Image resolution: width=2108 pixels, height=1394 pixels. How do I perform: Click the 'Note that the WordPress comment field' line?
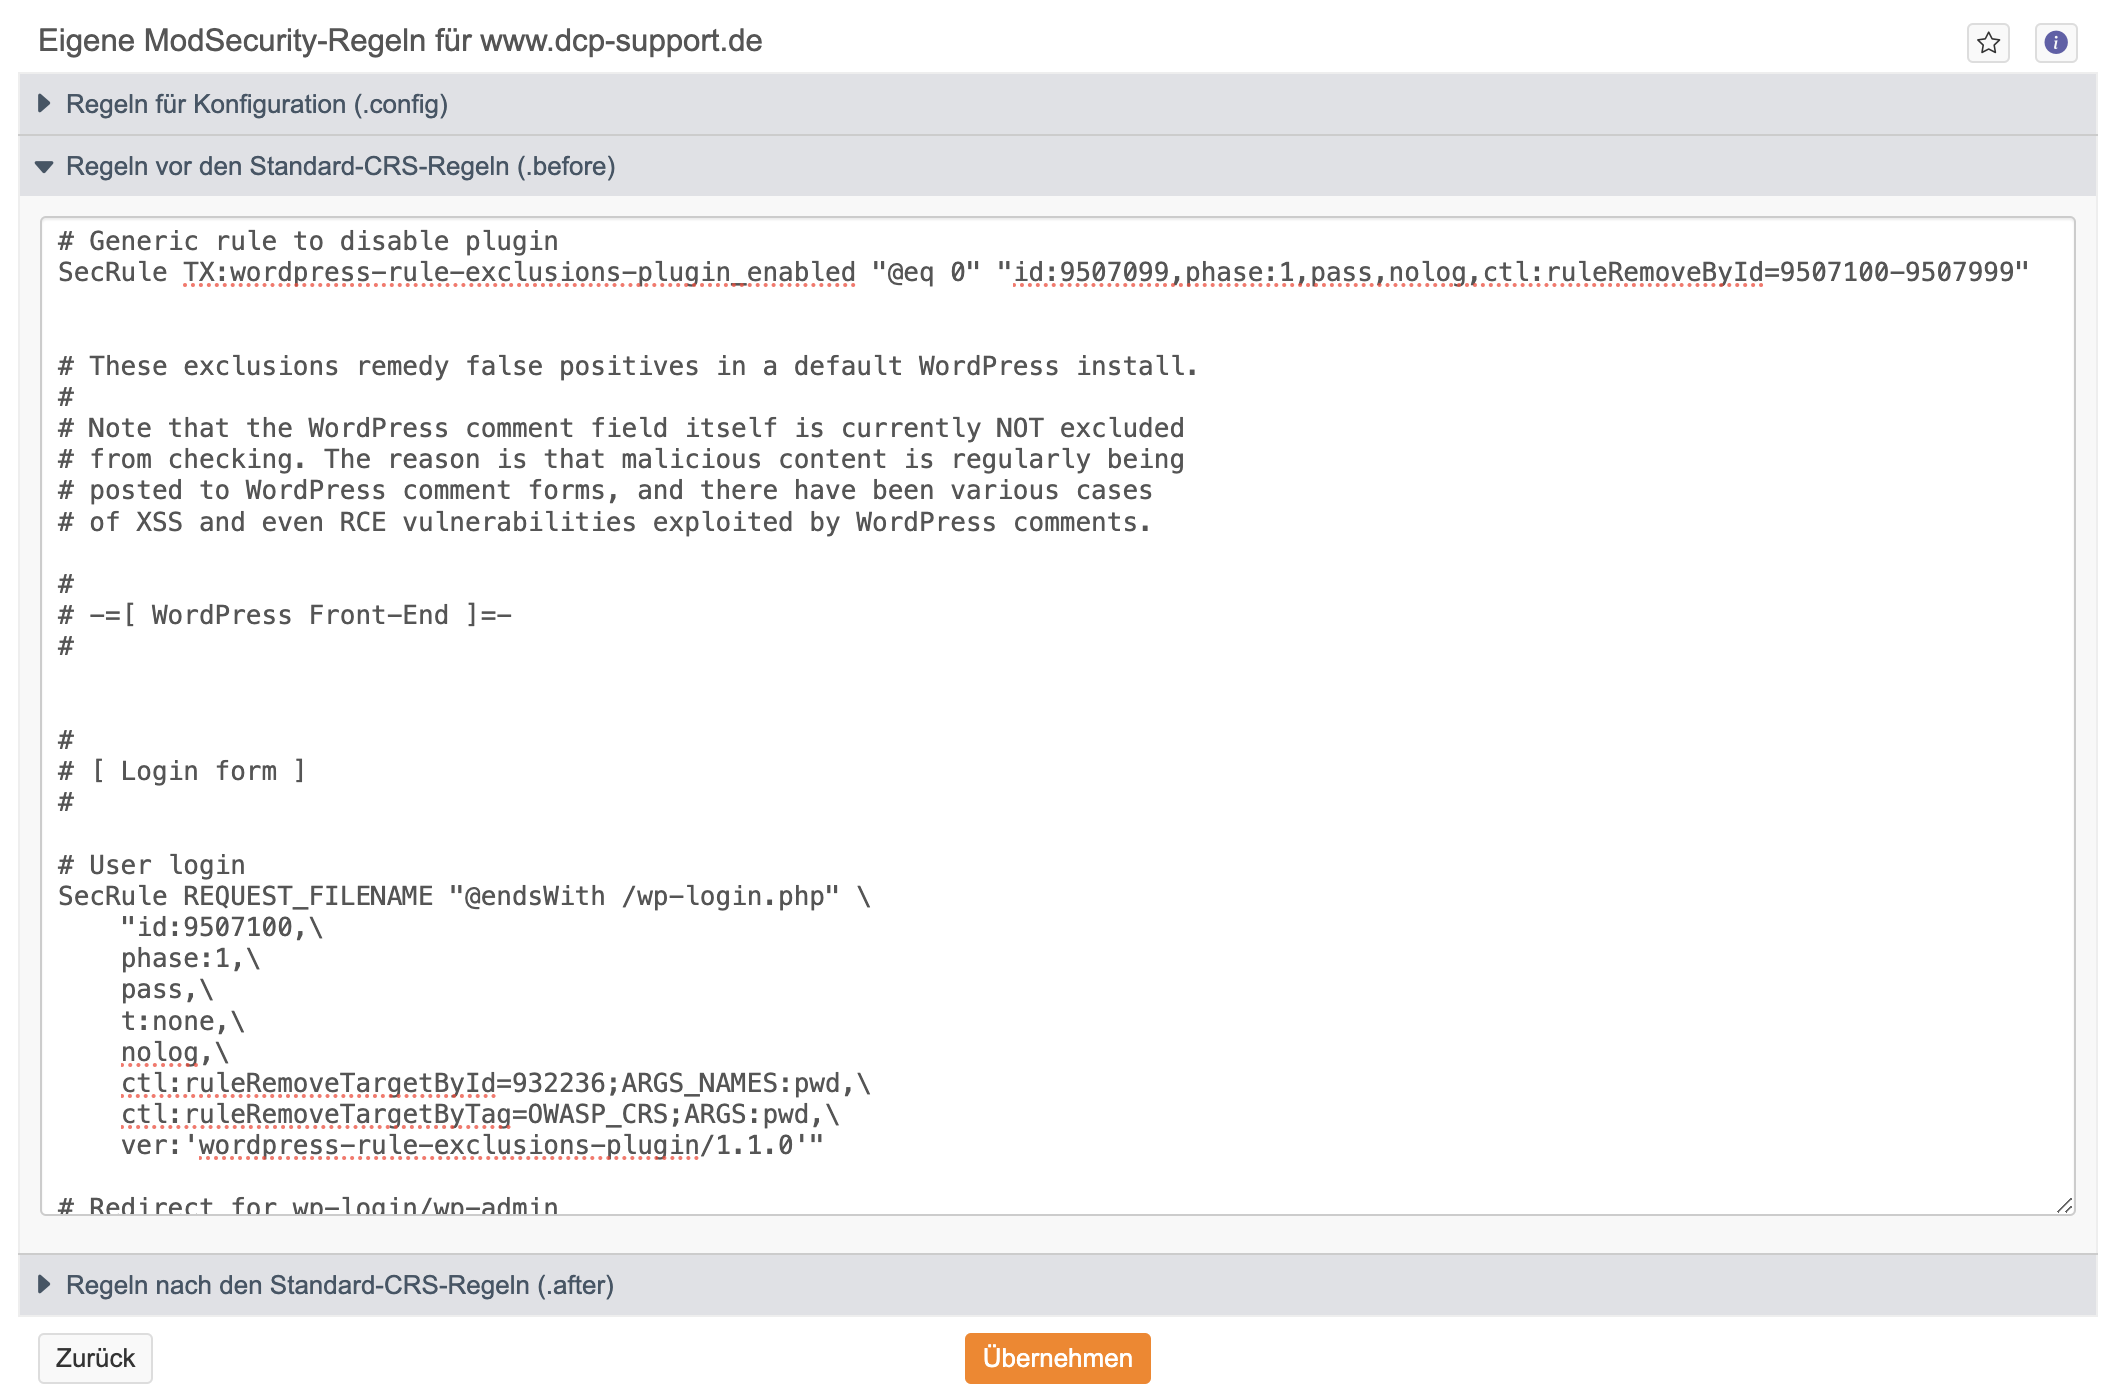[x=621, y=428]
